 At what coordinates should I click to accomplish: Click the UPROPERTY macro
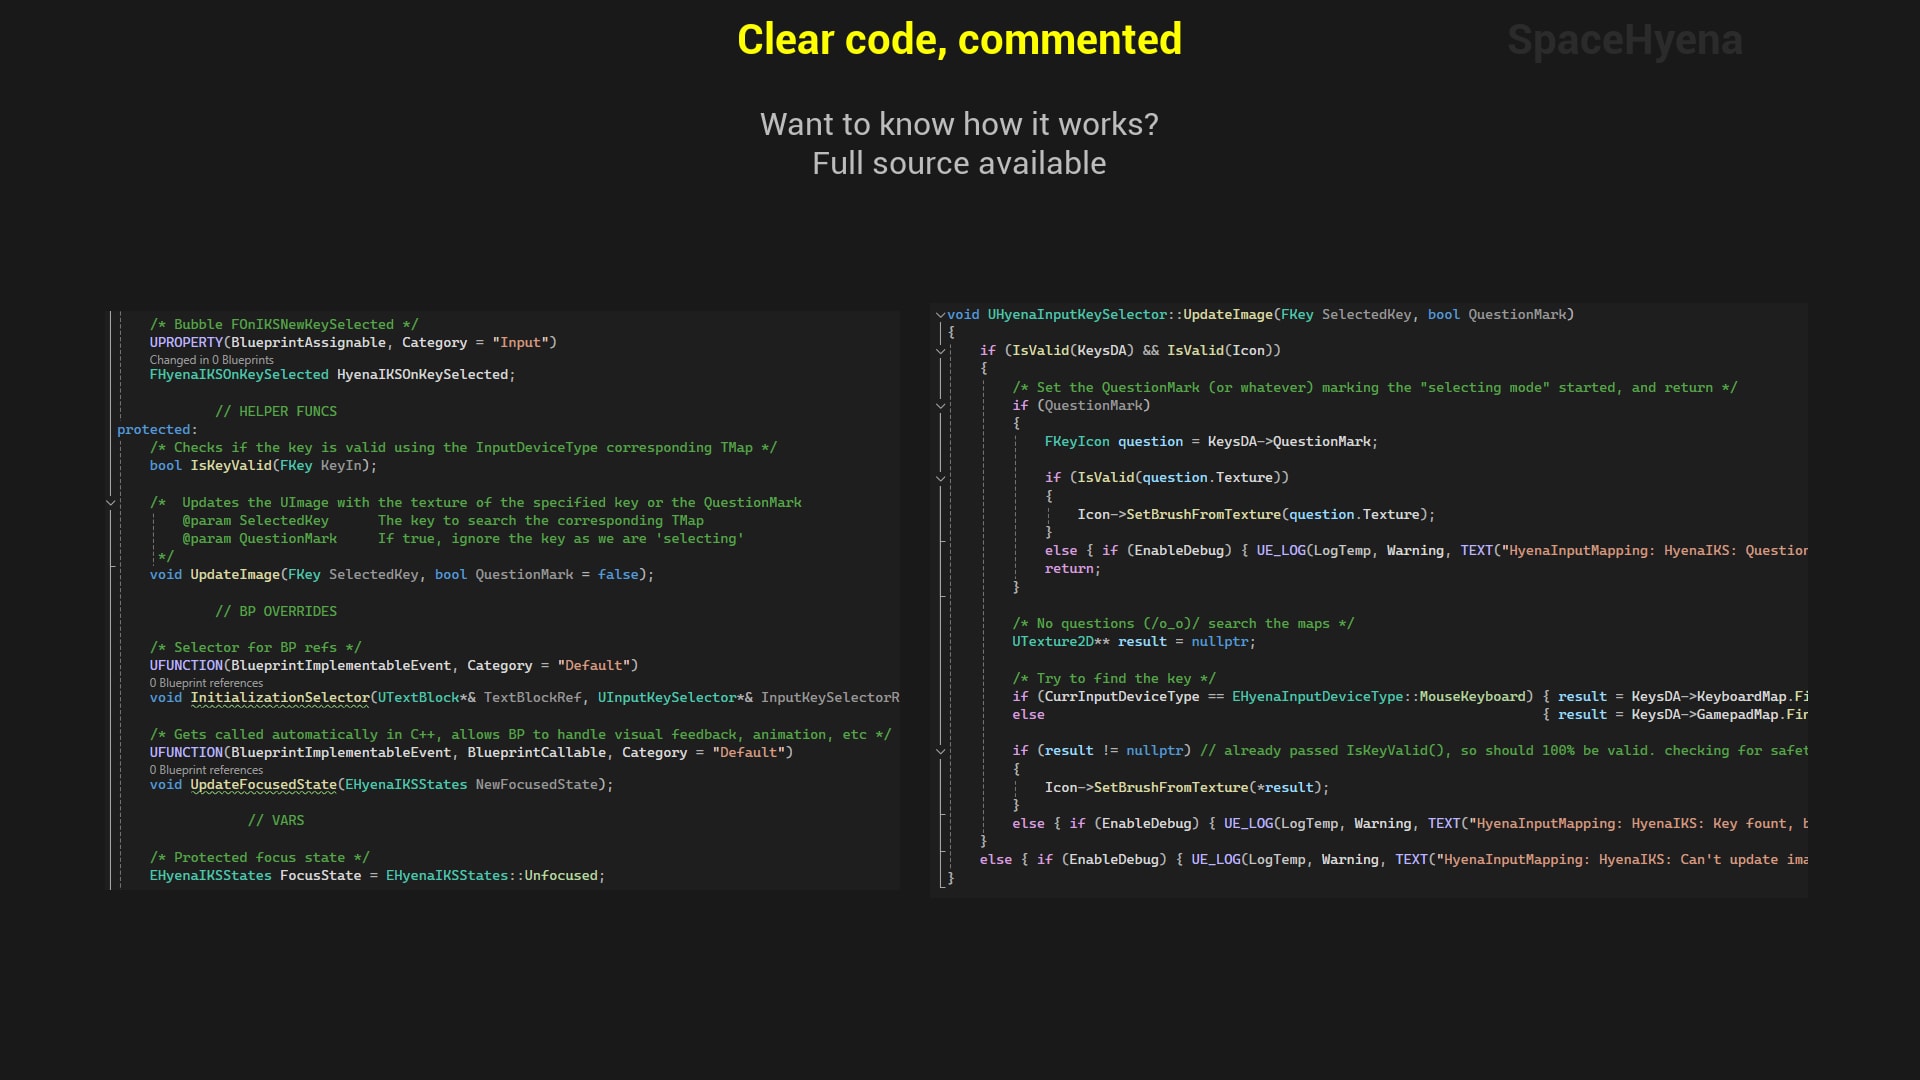186,343
